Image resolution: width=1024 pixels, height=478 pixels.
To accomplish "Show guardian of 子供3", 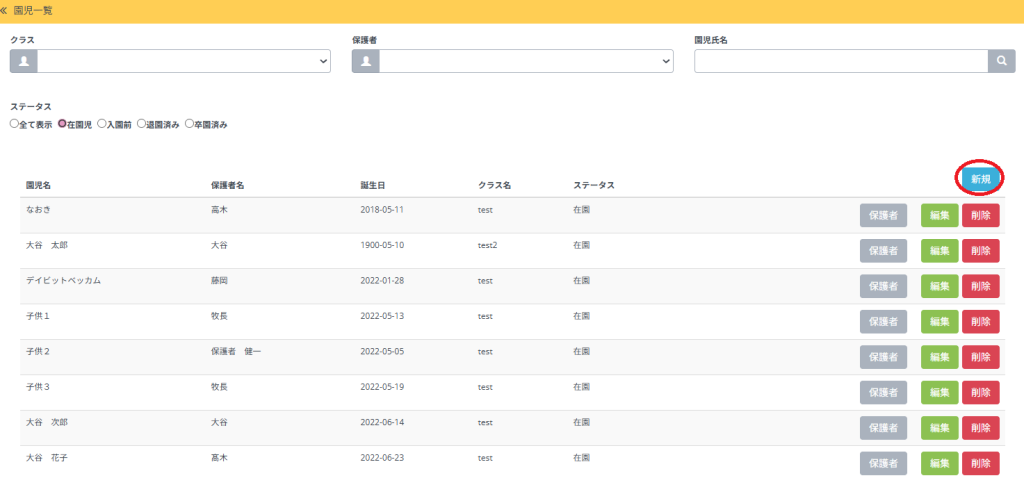I will pos(883,392).
